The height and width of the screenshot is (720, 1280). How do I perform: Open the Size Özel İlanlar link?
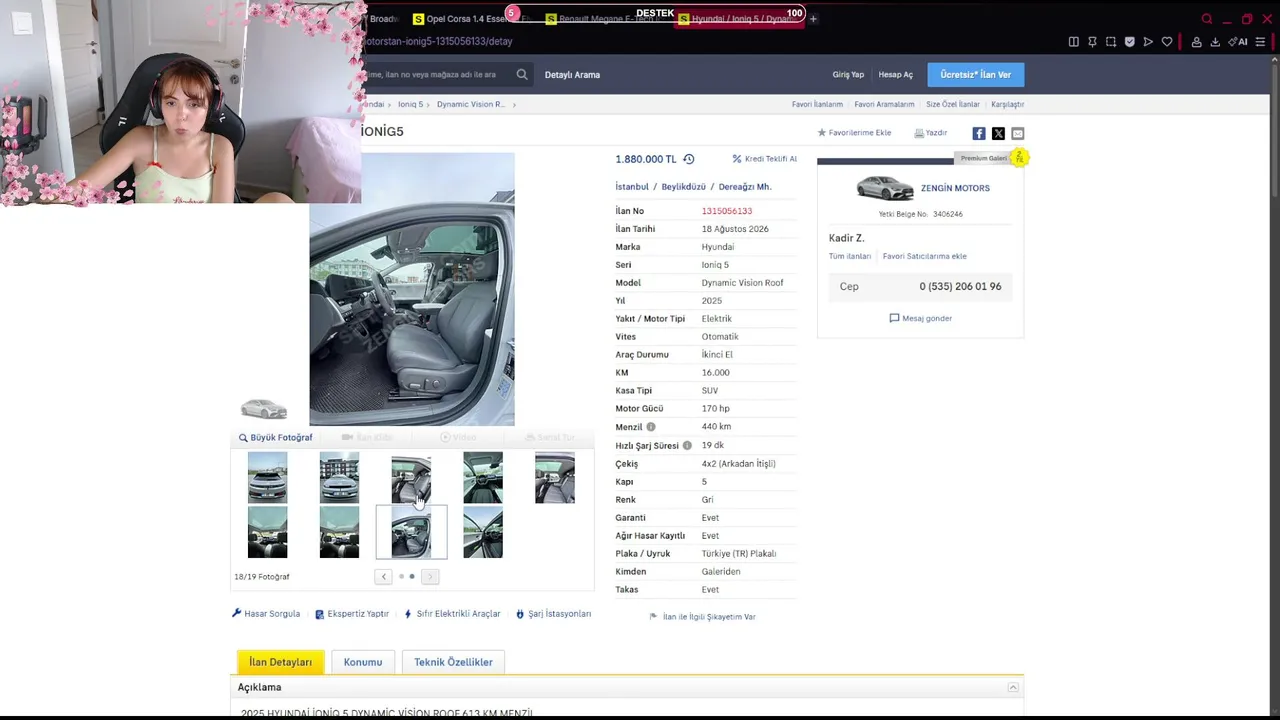952,104
